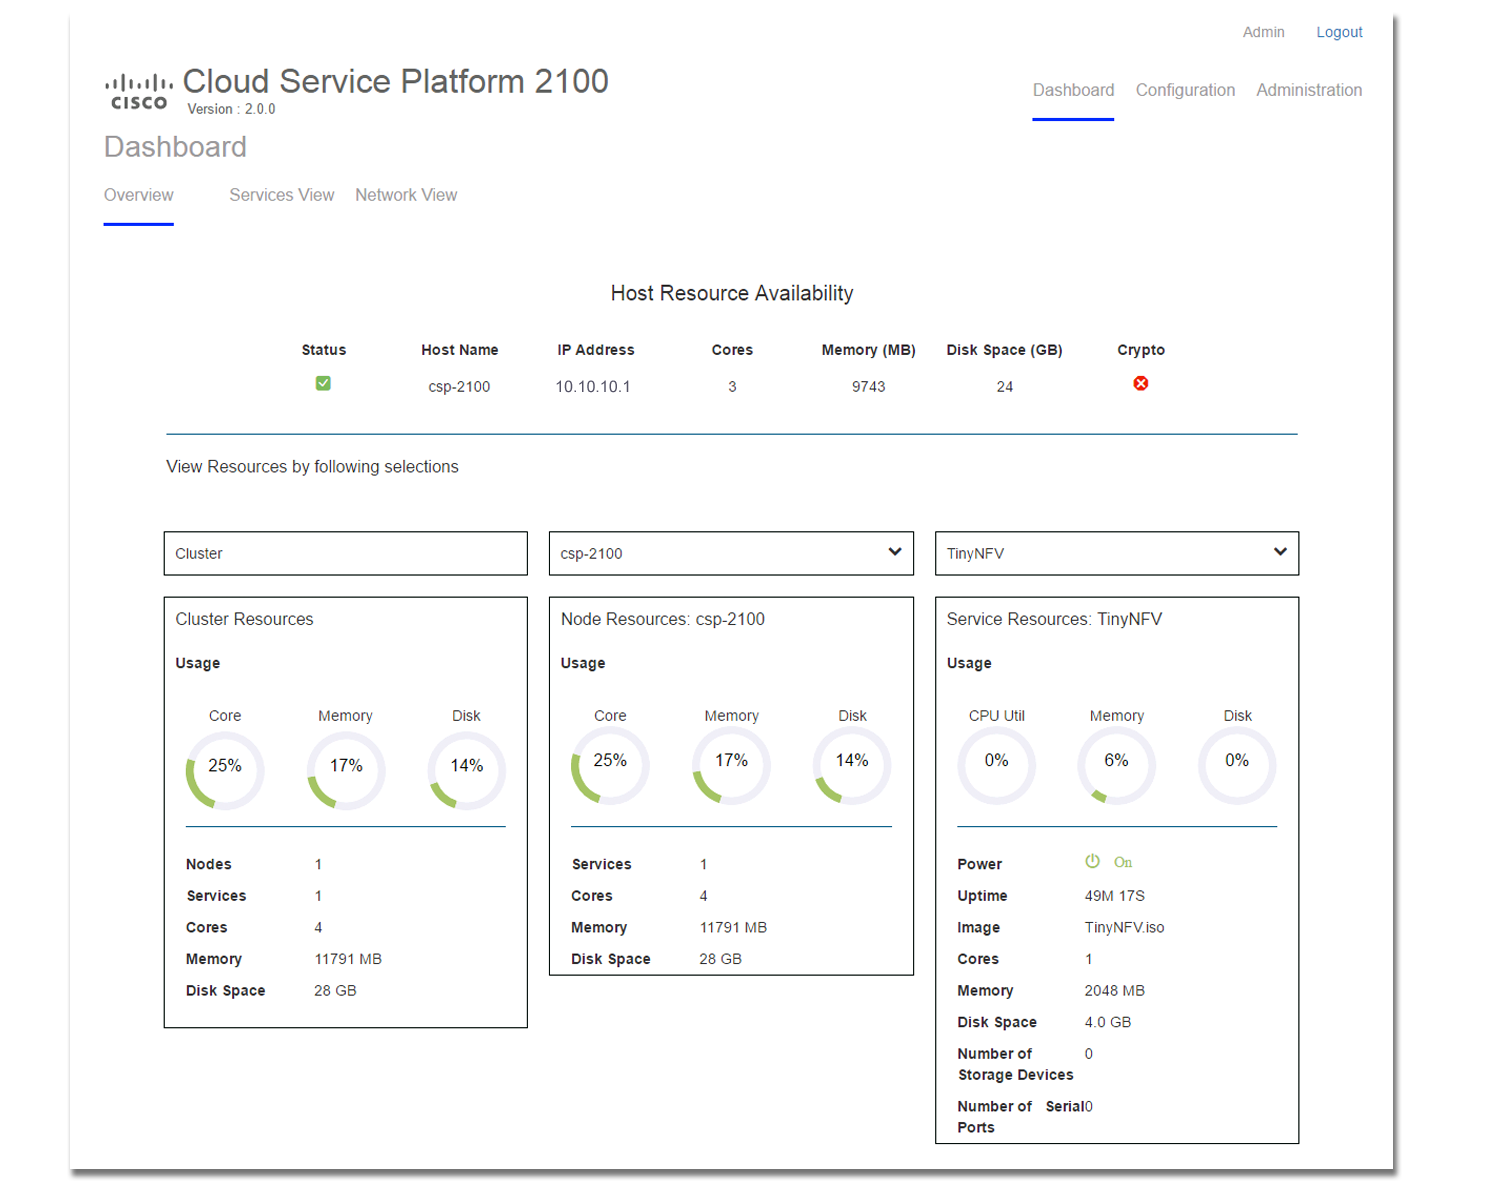
Task: Click Cluster Core 25% usage gauge
Action: click(x=225, y=770)
